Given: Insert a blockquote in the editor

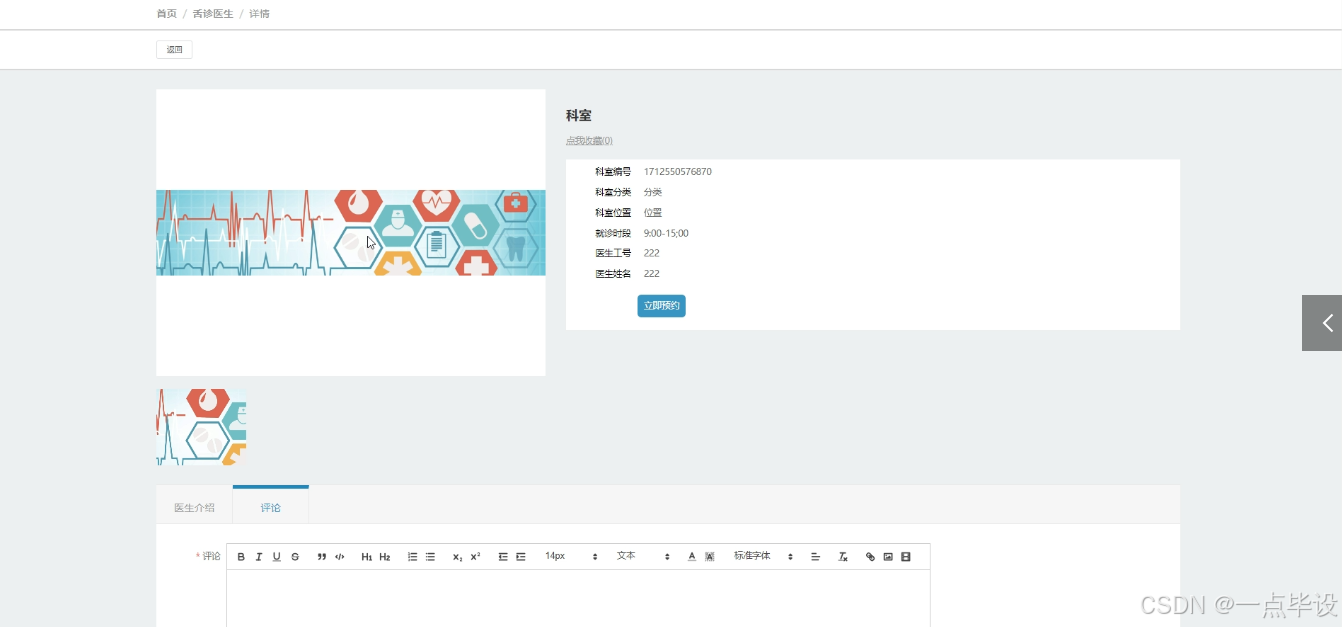Looking at the screenshot, I should [322, 557].
